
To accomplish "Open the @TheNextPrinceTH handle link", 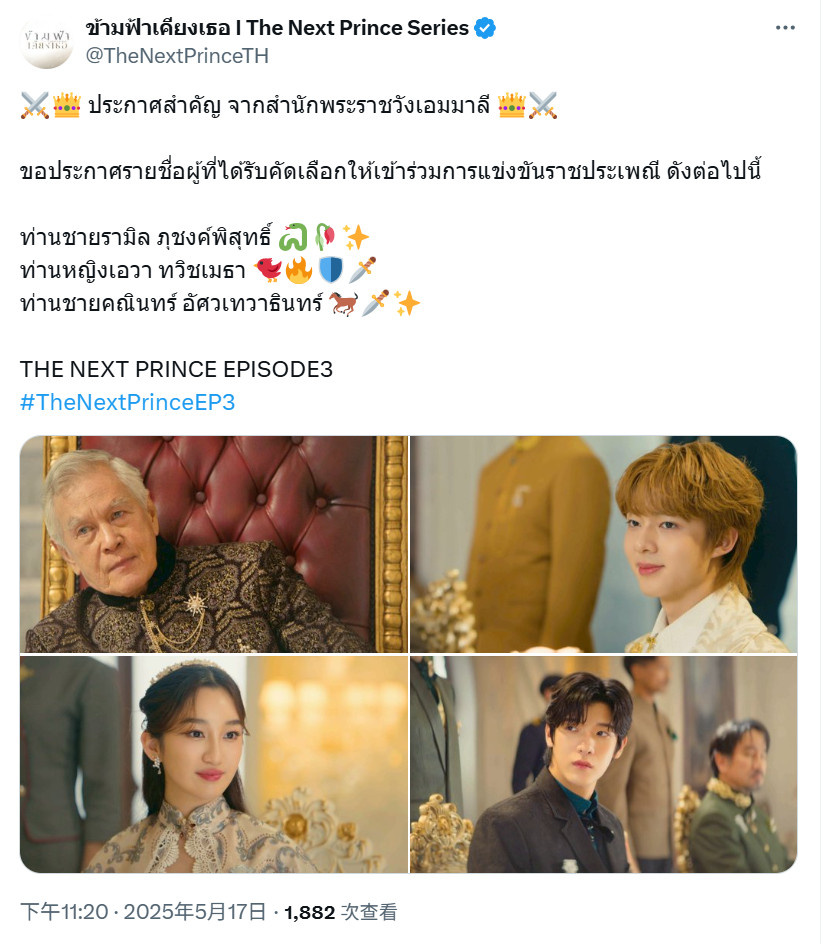I will (x=177, y=56).
